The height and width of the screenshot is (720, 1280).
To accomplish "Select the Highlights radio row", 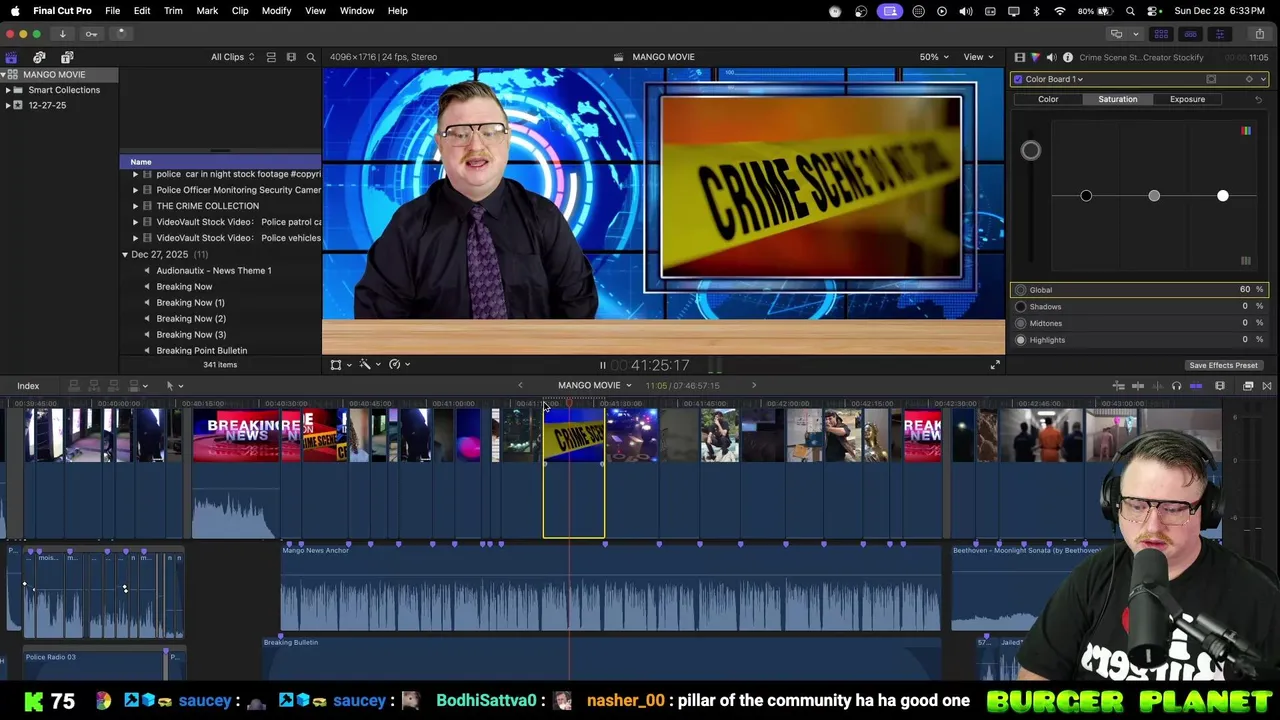I will (1139, 340).
